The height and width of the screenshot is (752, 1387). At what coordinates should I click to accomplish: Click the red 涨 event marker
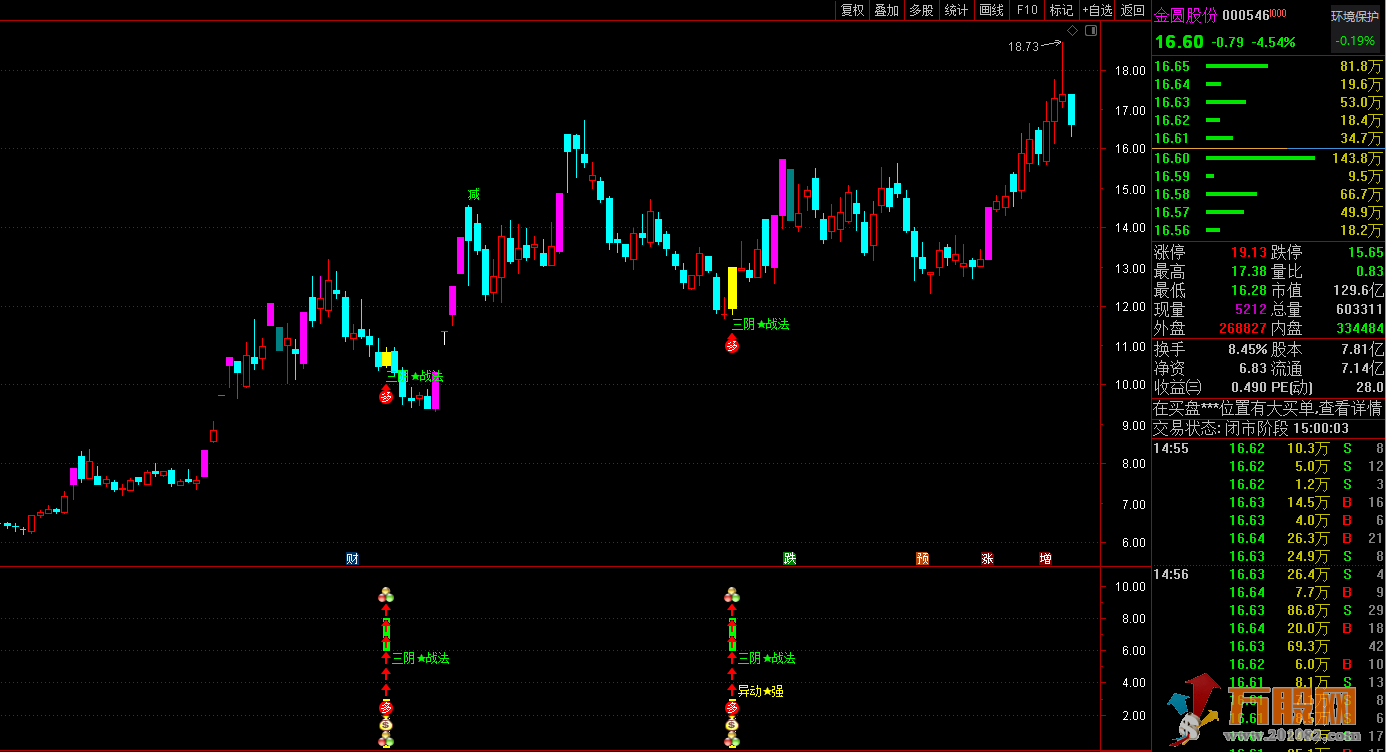click(987, 558)
